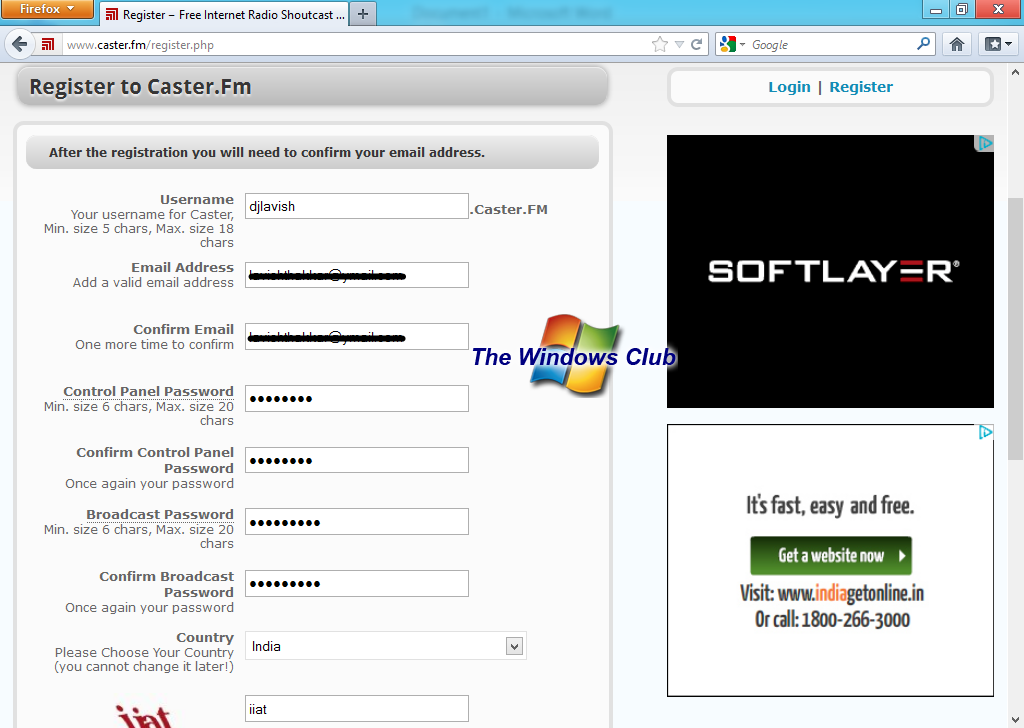Go to the Firefox Home page icon
Viewport: 1024px width, 728px height.
[957, 44]
